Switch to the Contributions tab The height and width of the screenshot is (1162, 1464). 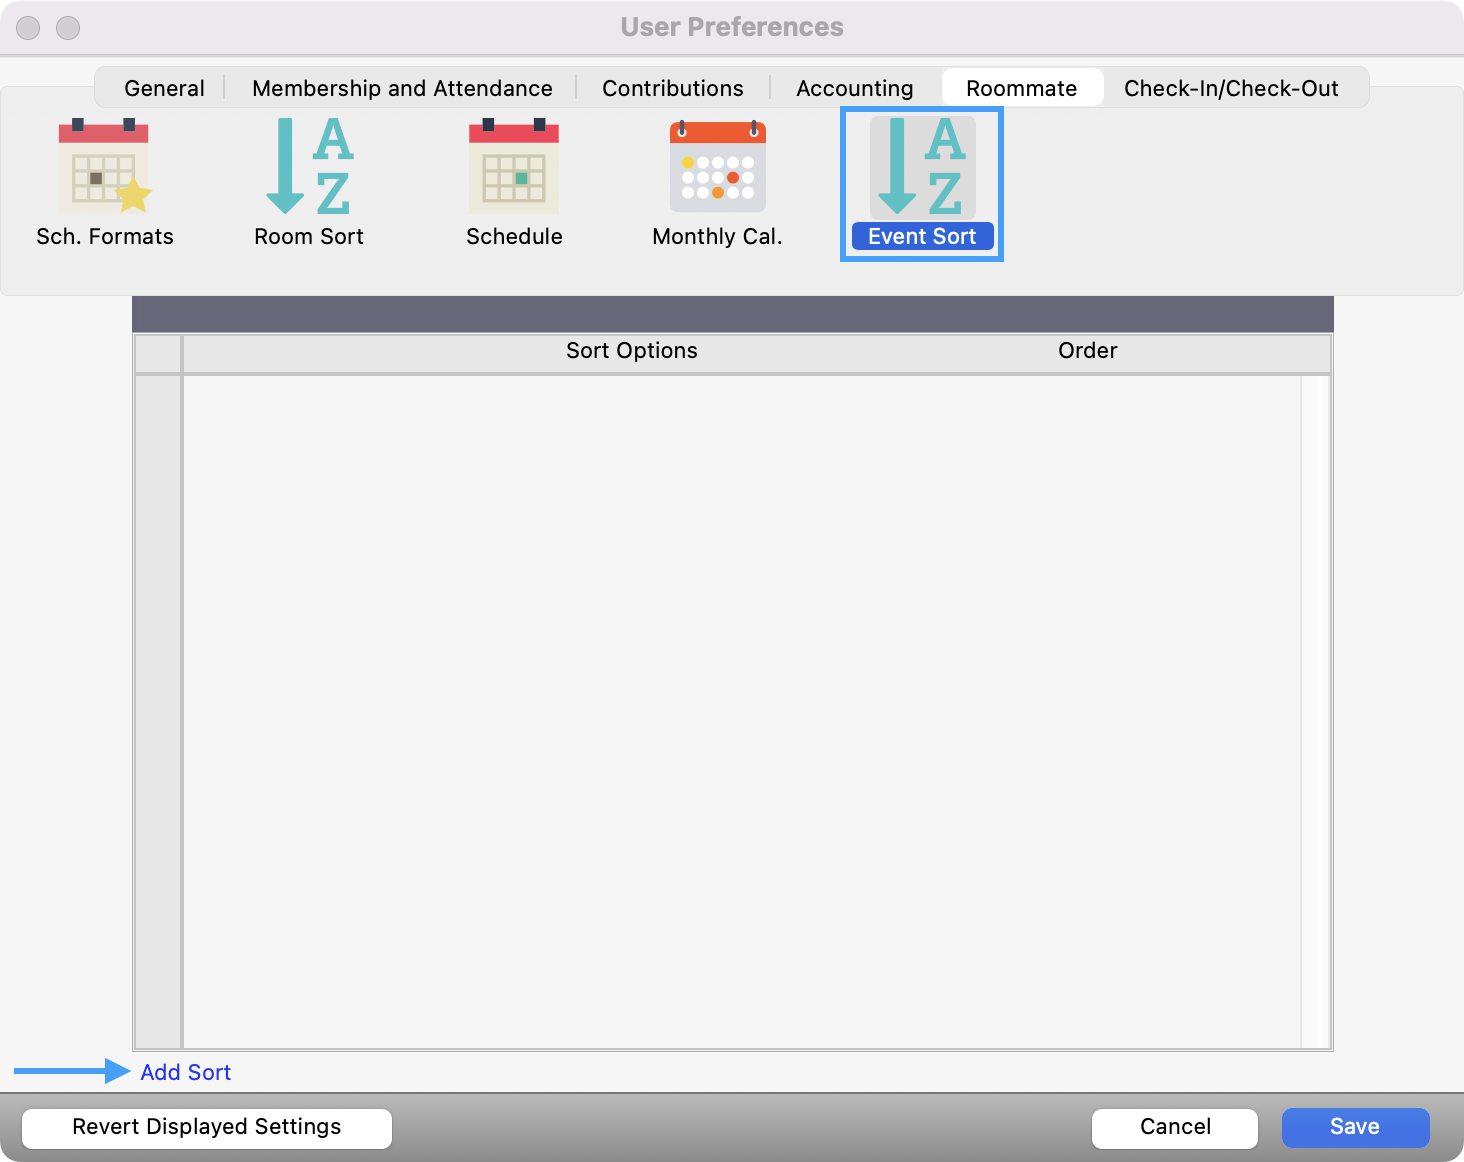point(672,88)
